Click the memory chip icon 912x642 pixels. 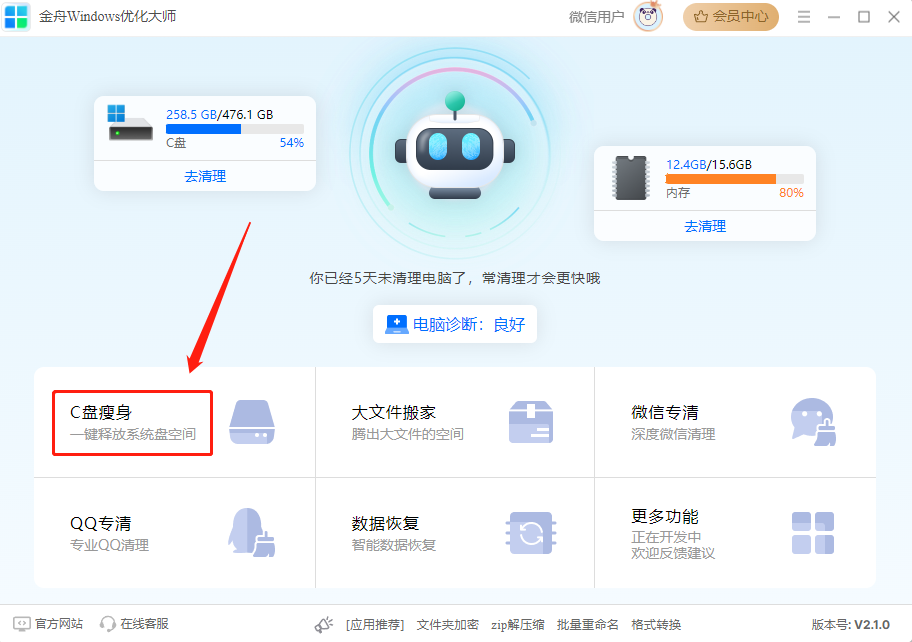[632, 178]
